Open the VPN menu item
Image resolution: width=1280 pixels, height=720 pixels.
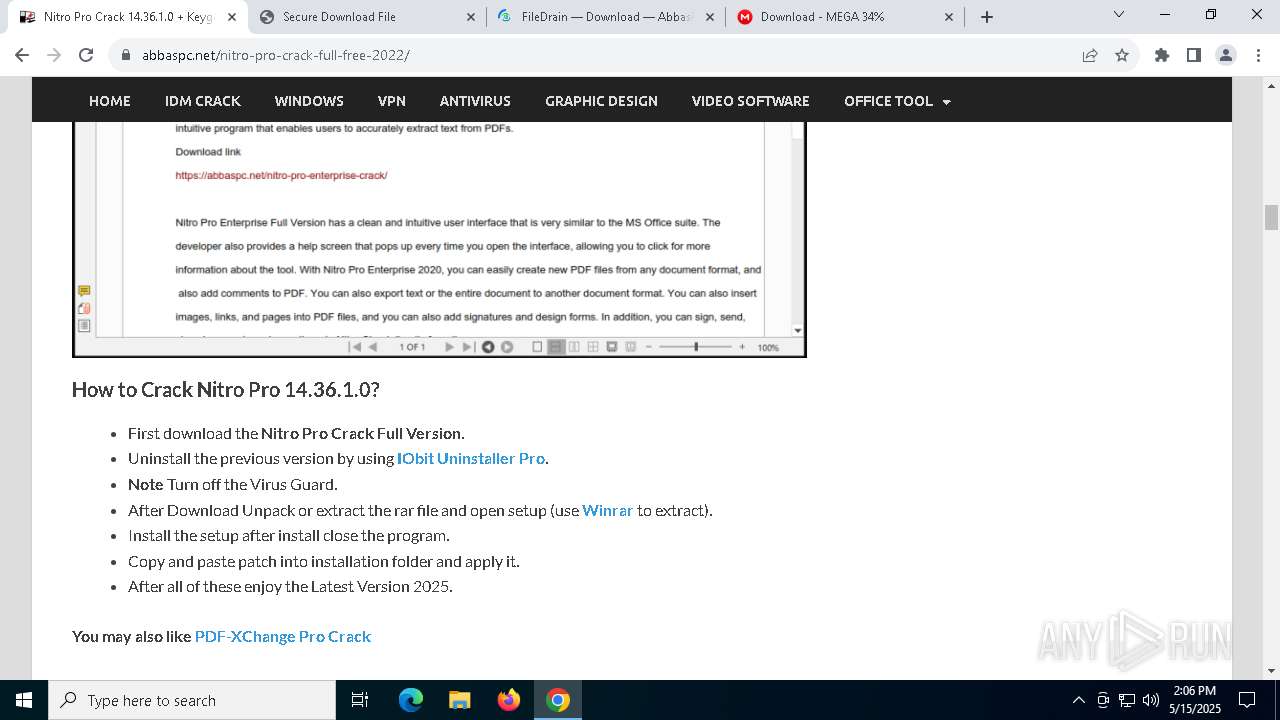coord(392,101)
